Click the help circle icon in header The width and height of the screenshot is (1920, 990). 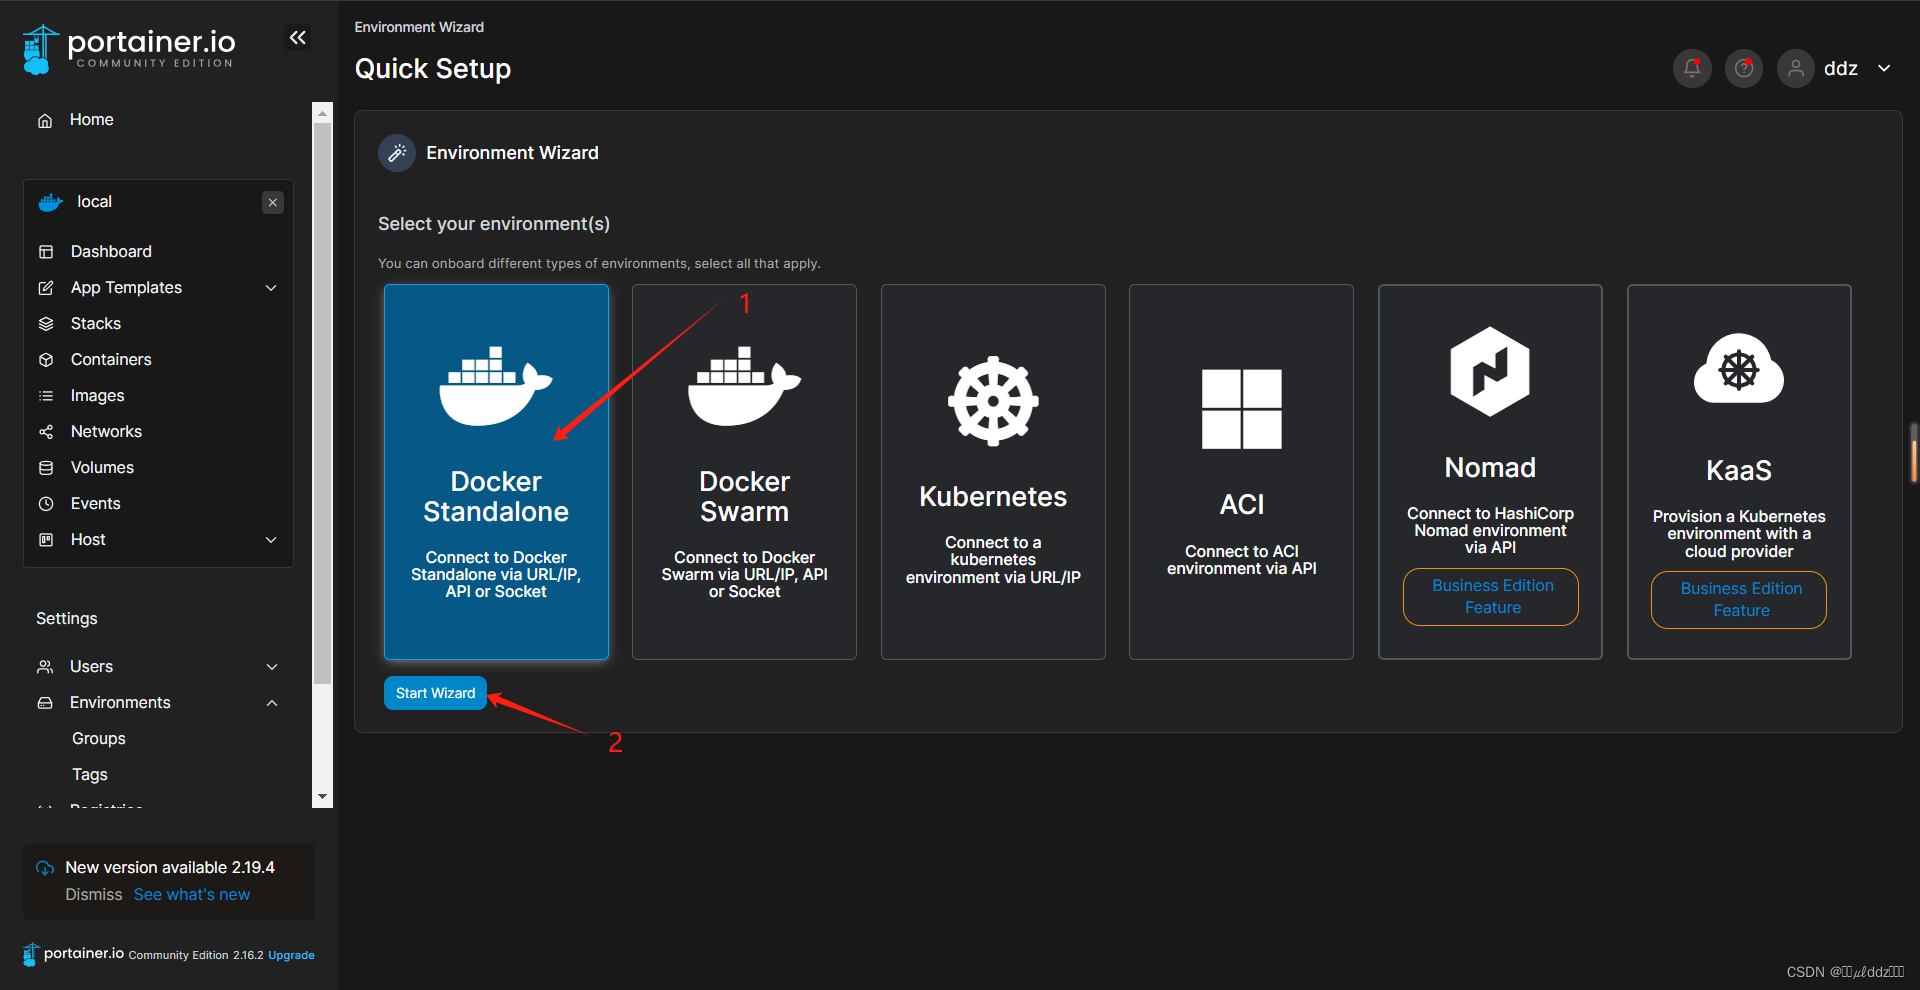tap(1744, 68)
